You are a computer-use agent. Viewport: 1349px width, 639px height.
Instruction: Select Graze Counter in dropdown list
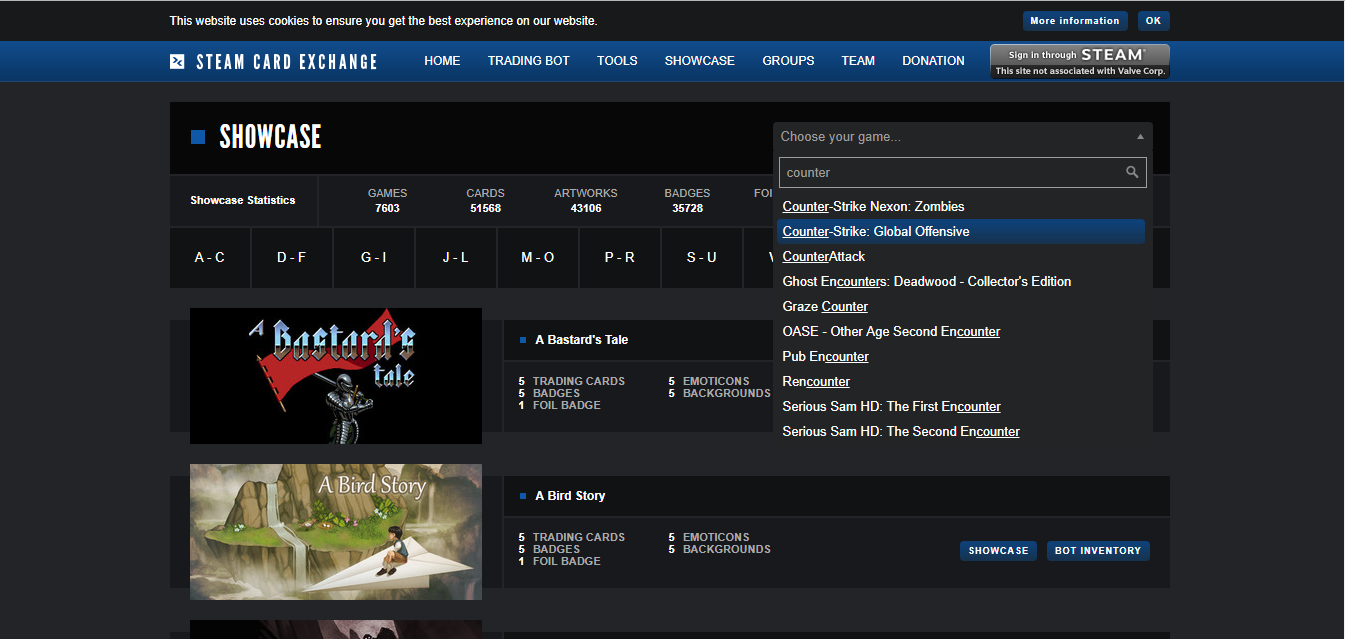961,307
